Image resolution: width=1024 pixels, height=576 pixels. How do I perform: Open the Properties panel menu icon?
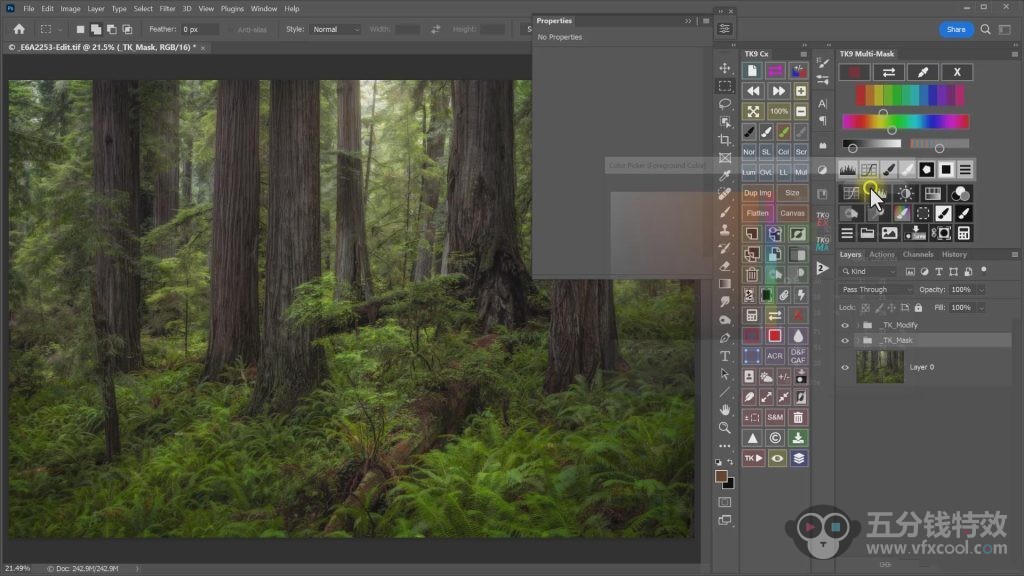pyautogui.click(x=706, y=21)
